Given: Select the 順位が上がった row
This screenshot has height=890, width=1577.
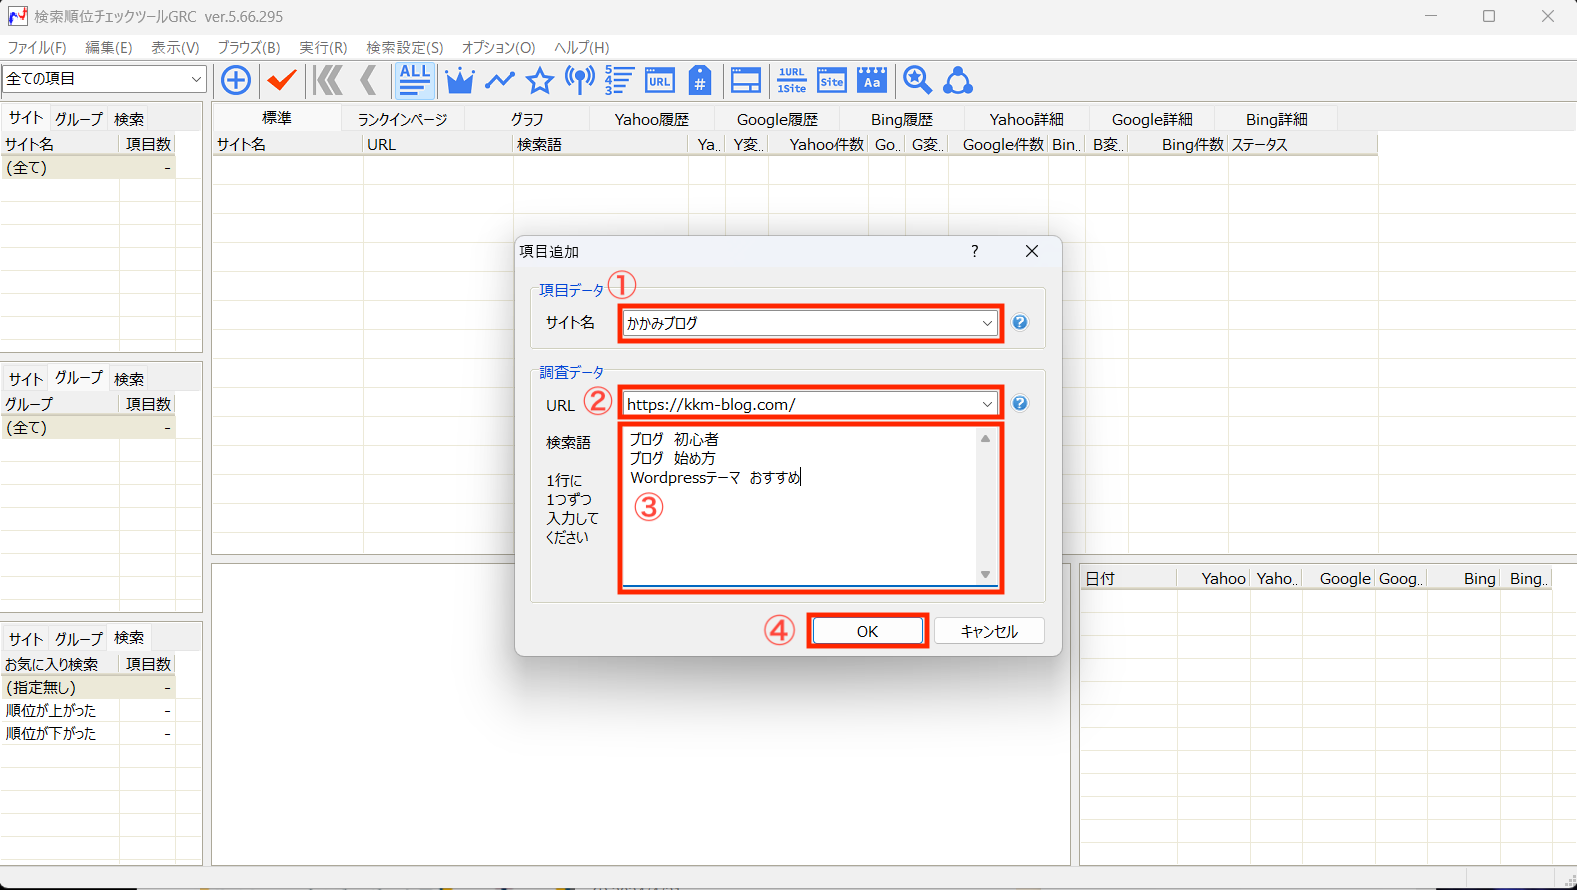Looking at the screenshot, I should point(88,710).
